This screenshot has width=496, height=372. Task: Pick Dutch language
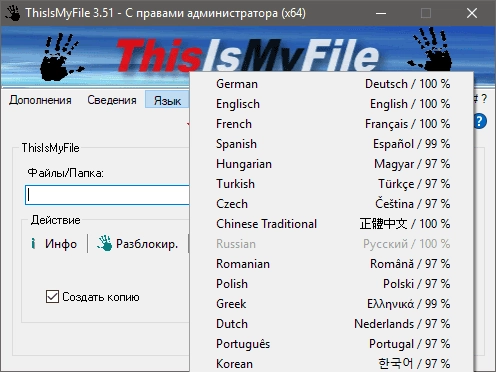332,324
